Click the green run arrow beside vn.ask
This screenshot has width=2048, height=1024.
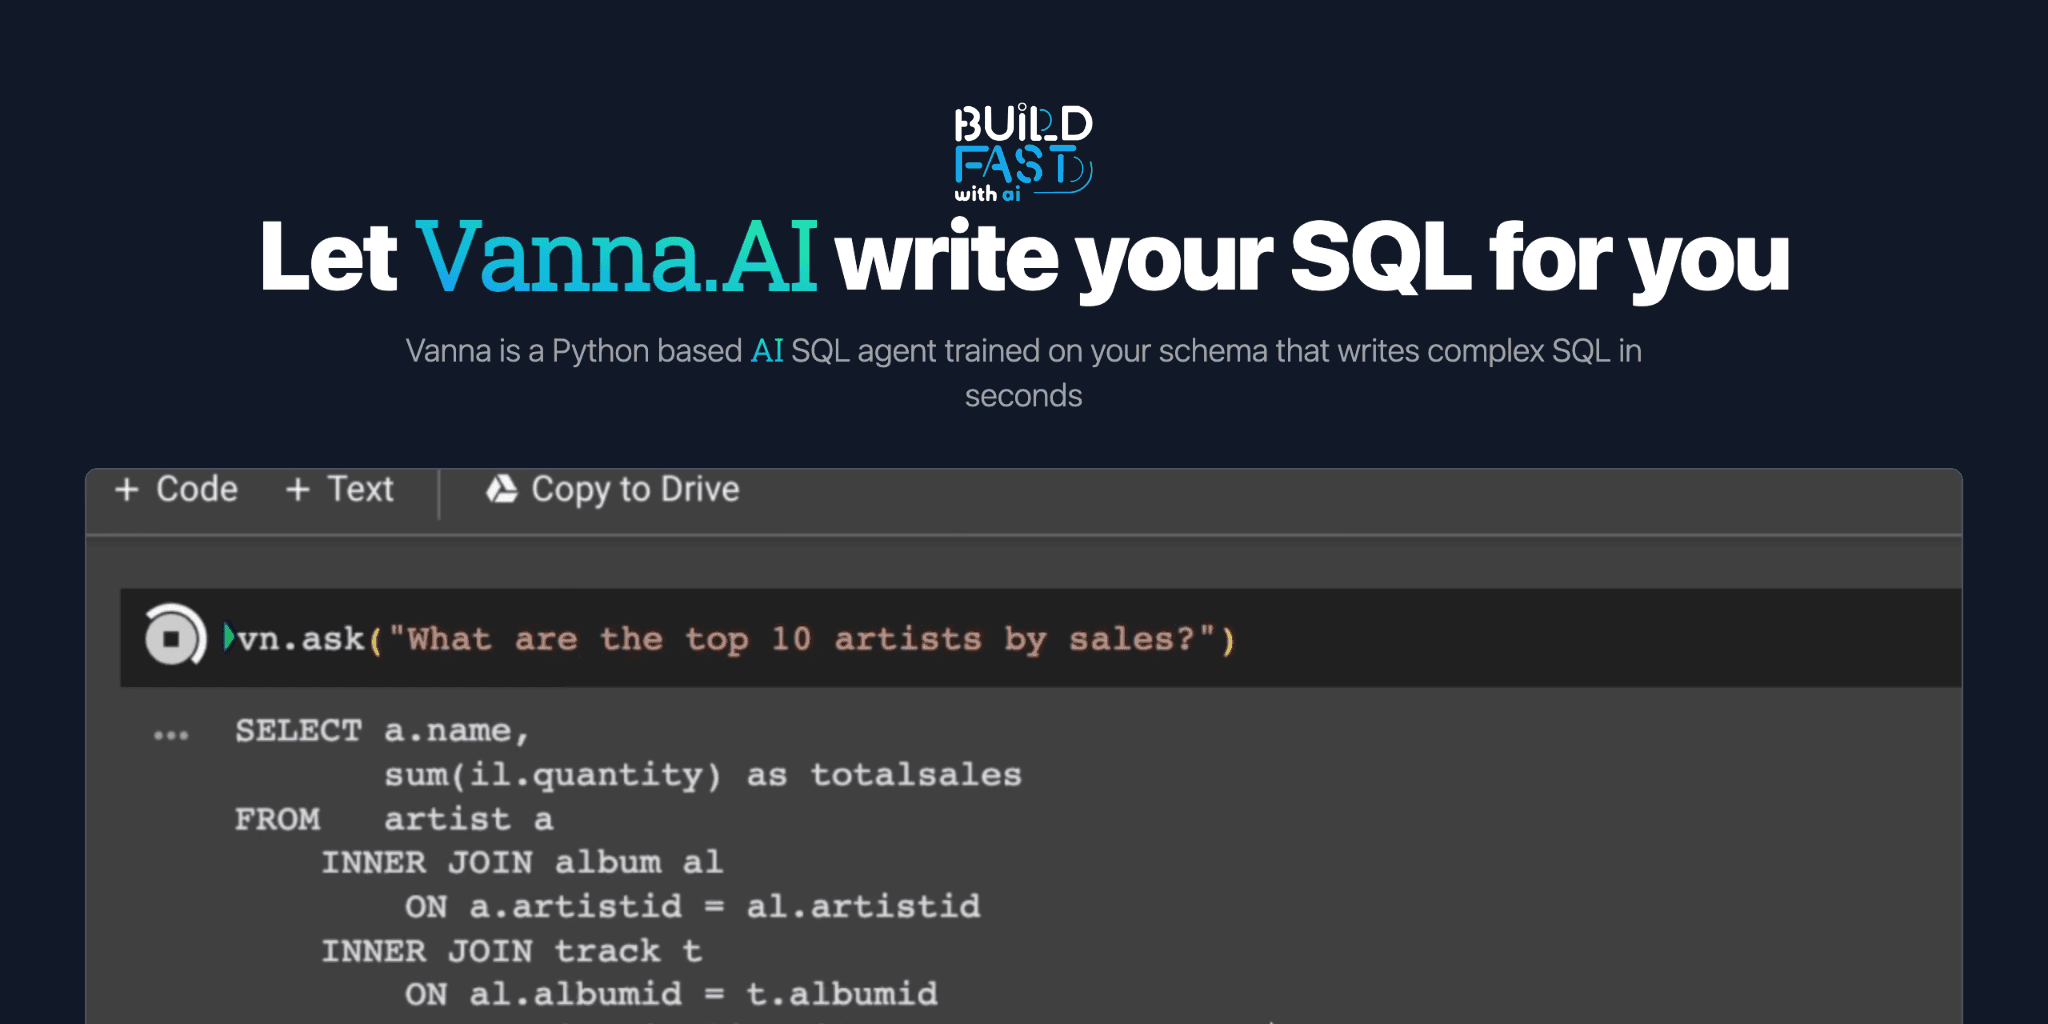pos(228,637)
